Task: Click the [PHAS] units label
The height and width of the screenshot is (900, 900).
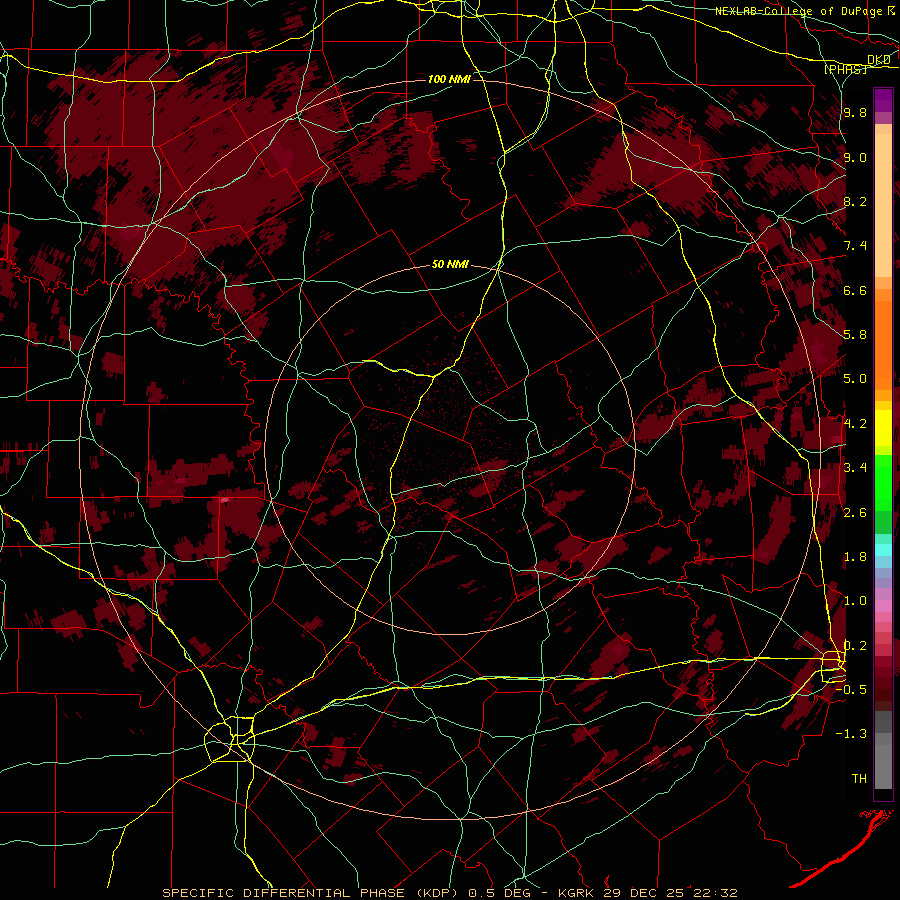Action: (x=845, y=70)
